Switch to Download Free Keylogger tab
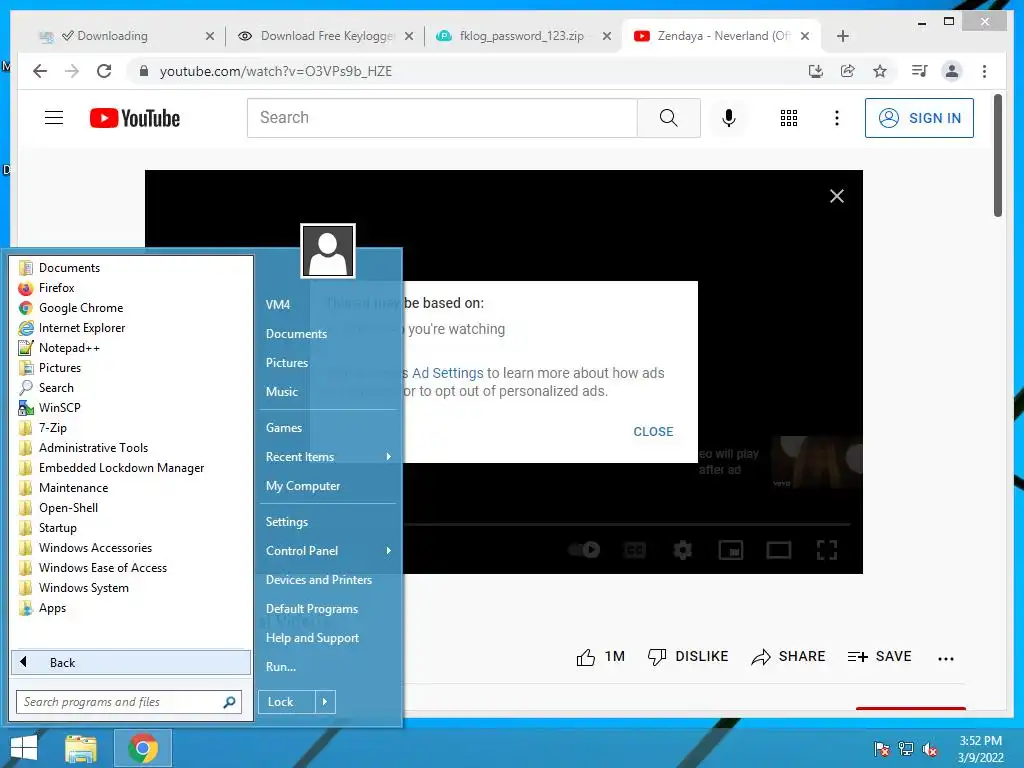The image size is (1024, 768). click(325, 36)
